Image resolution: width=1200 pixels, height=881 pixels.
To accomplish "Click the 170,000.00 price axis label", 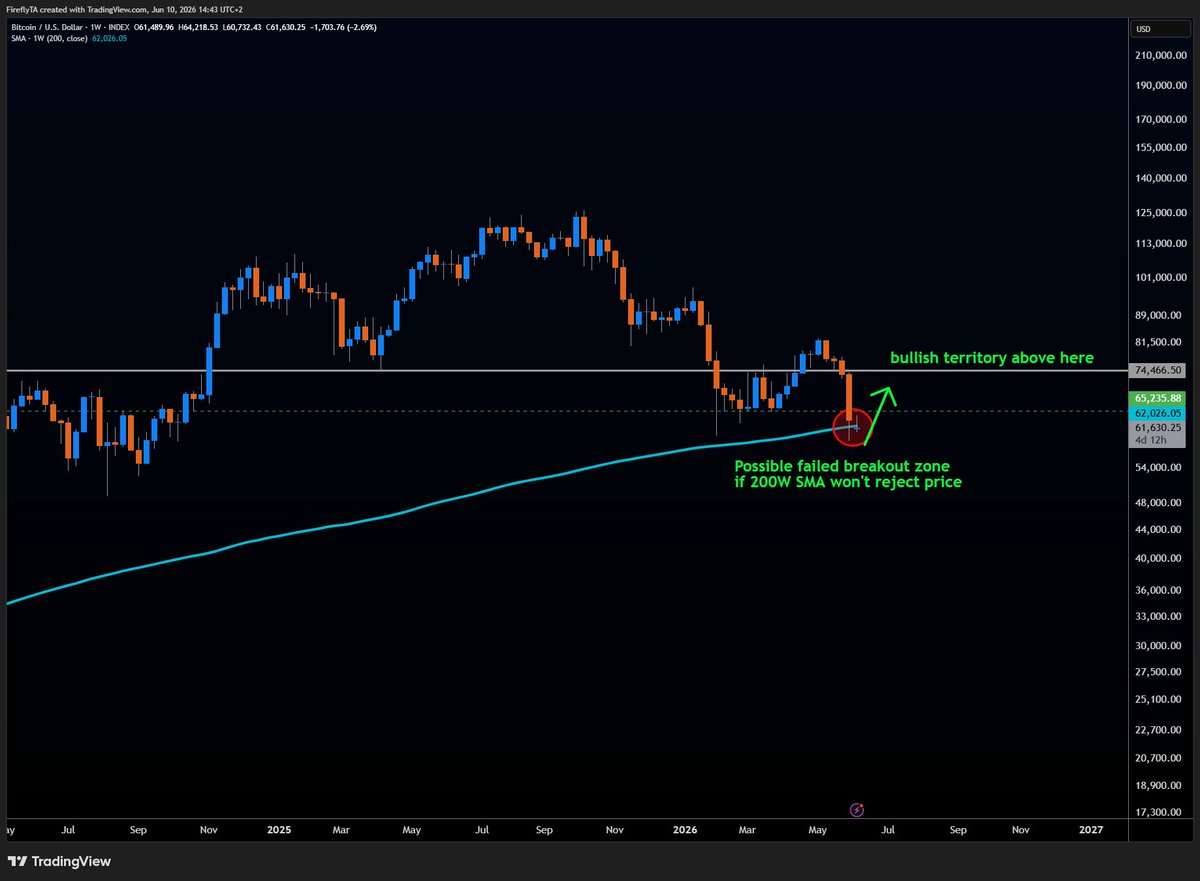I will [x=1161, y=119].
